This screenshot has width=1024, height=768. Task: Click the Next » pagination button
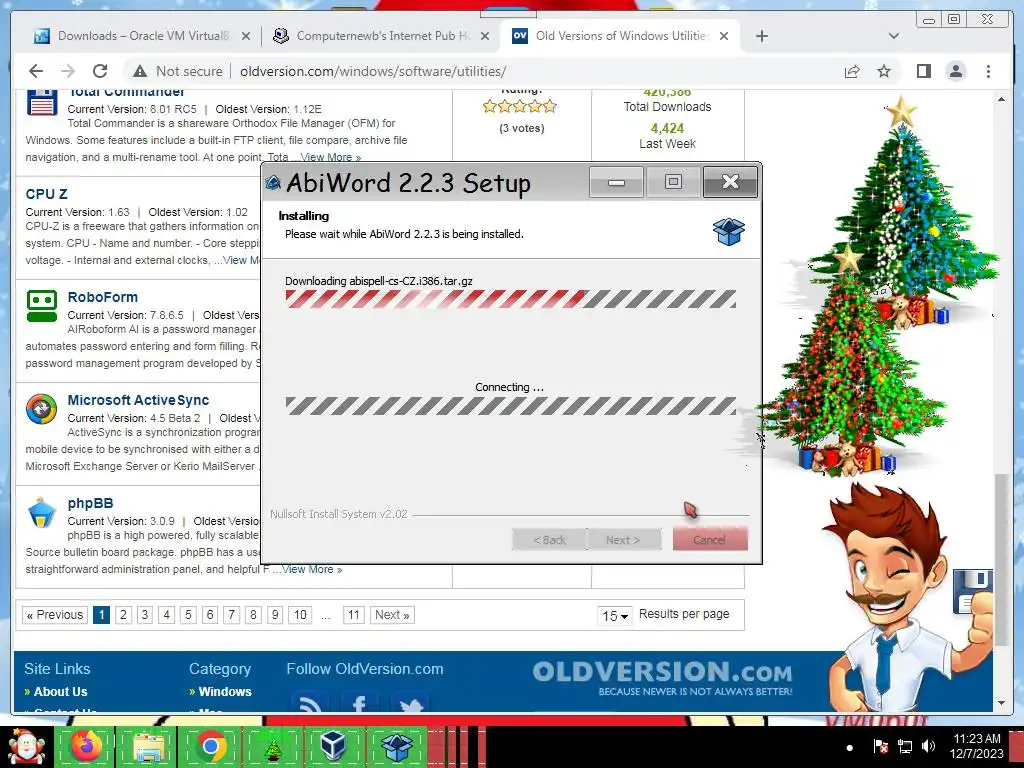(x=392, y=615)
